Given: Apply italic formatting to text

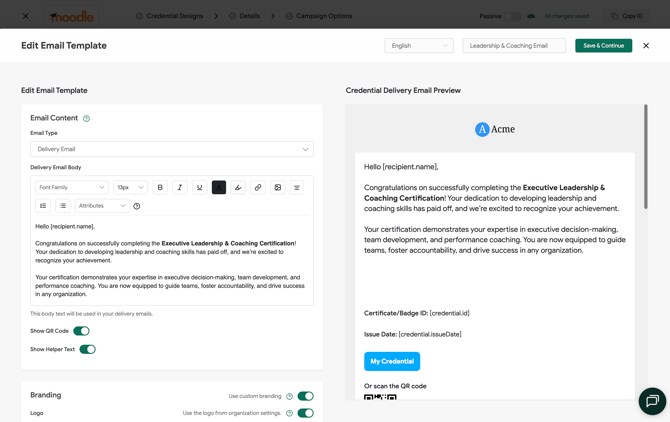Looking at the screenshot, I should click(x=180, y=188).
